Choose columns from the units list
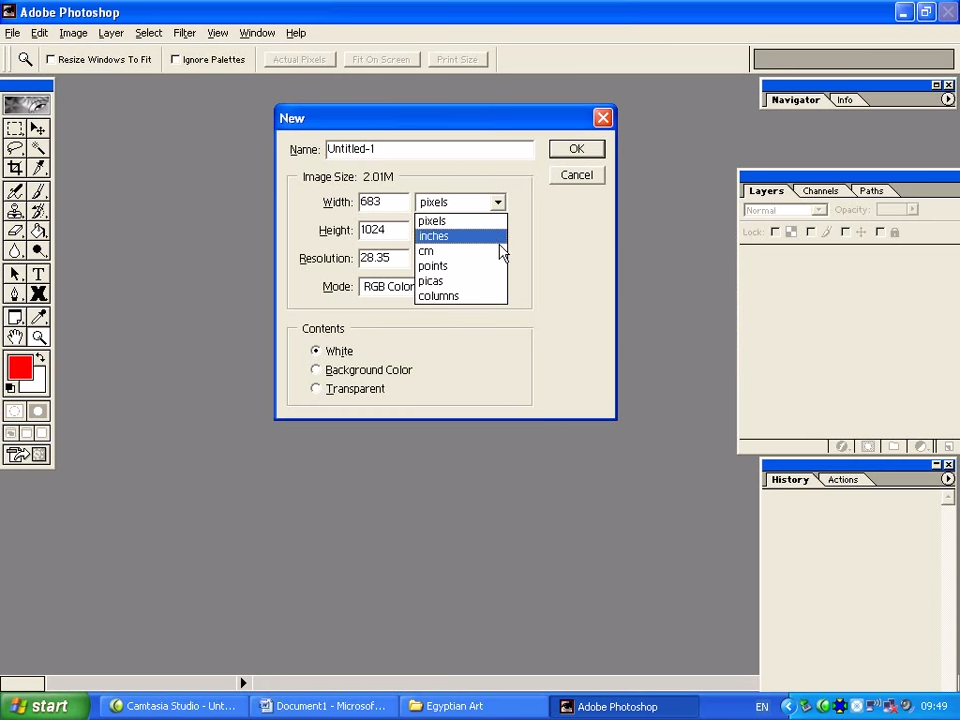The image size is (960, 720). [x=461, y=296]
